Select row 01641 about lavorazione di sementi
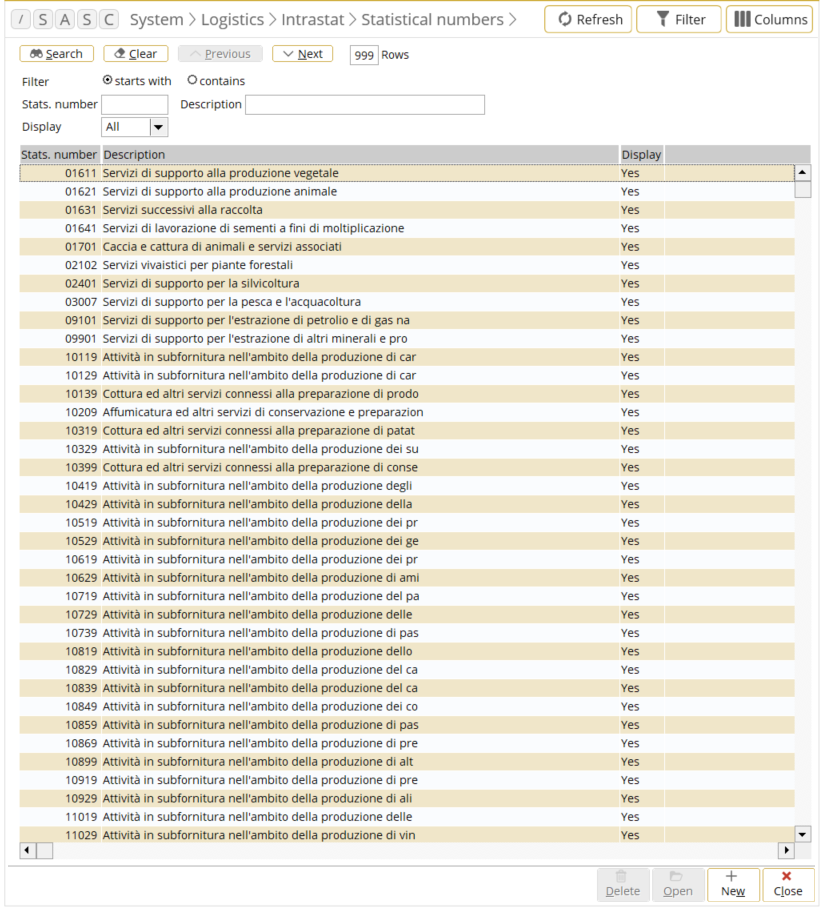The image size is (823, 909). [x=407, y=228]
